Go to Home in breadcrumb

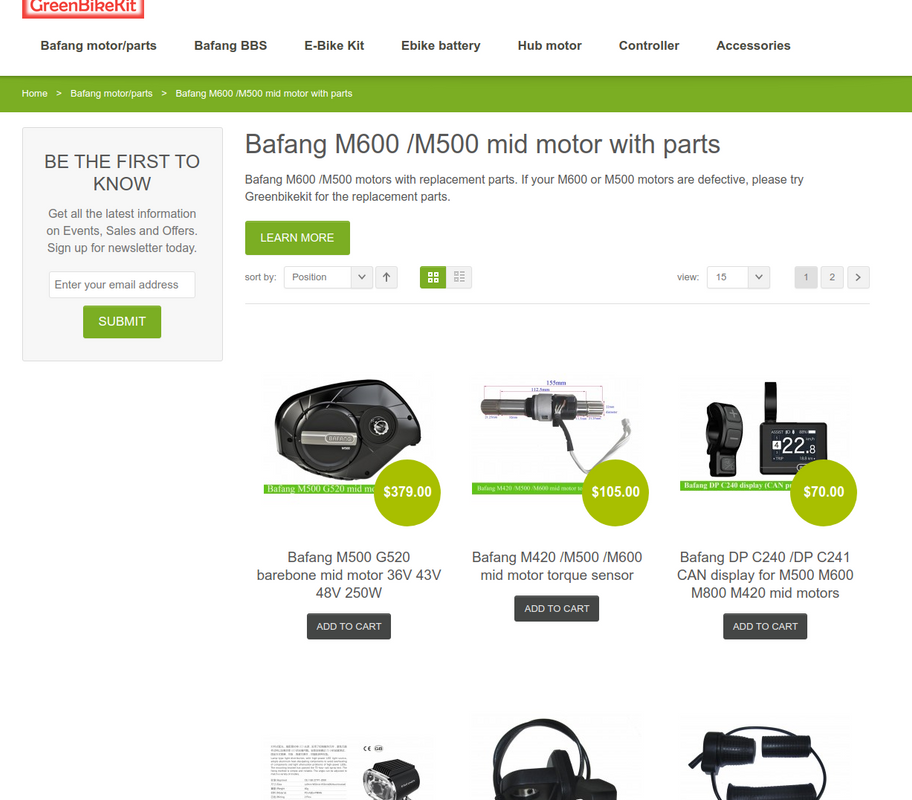pyautogui.click(x=34, y=94)
